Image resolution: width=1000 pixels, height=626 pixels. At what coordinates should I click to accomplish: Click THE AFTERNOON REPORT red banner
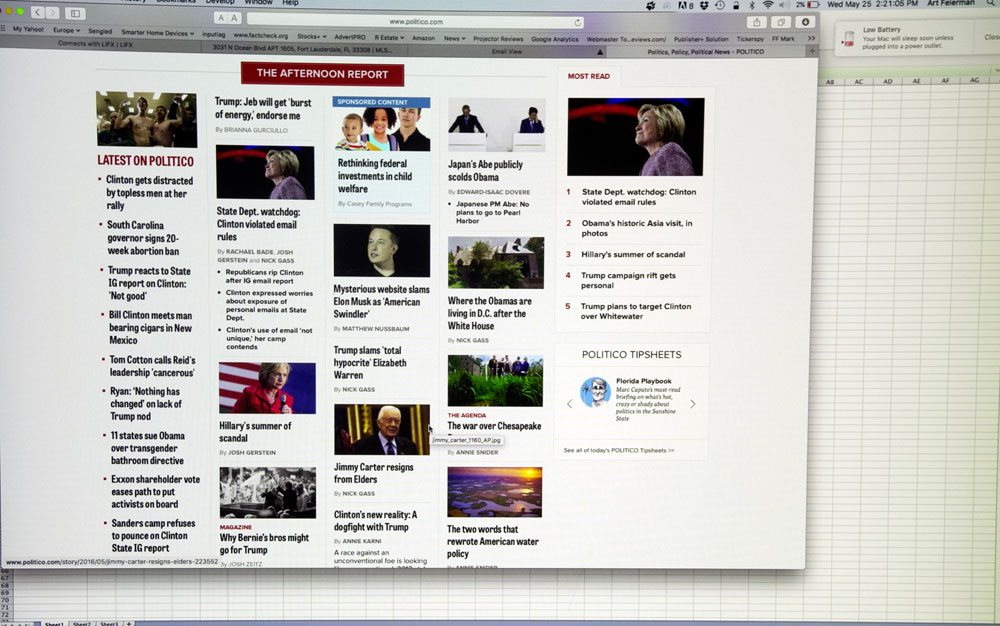pos(322,74)
